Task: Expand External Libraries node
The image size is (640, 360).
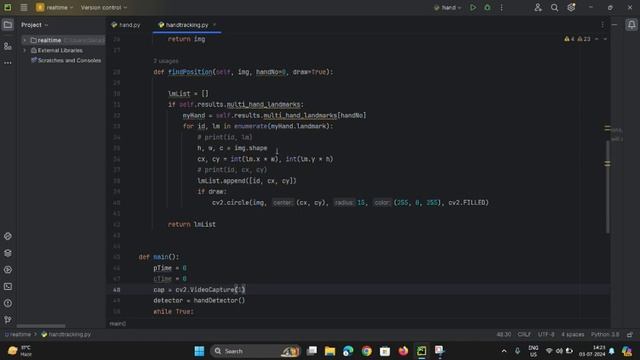Action: point(25,50)
